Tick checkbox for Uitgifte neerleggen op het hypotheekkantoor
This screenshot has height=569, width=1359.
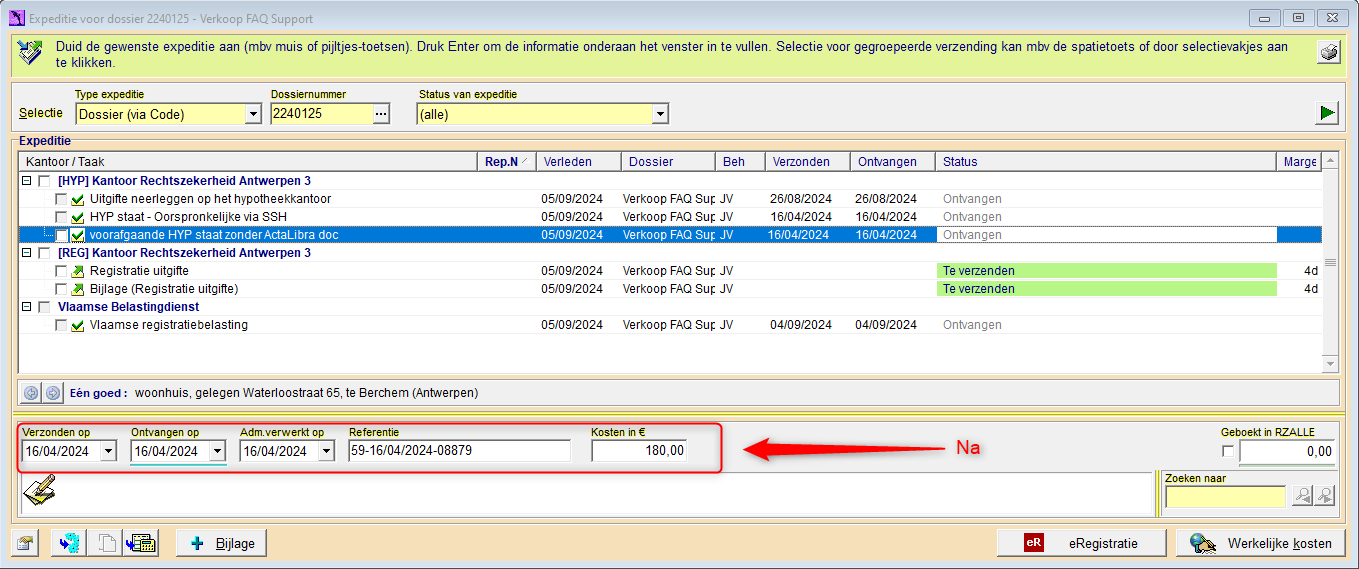(x=62, y=199)
